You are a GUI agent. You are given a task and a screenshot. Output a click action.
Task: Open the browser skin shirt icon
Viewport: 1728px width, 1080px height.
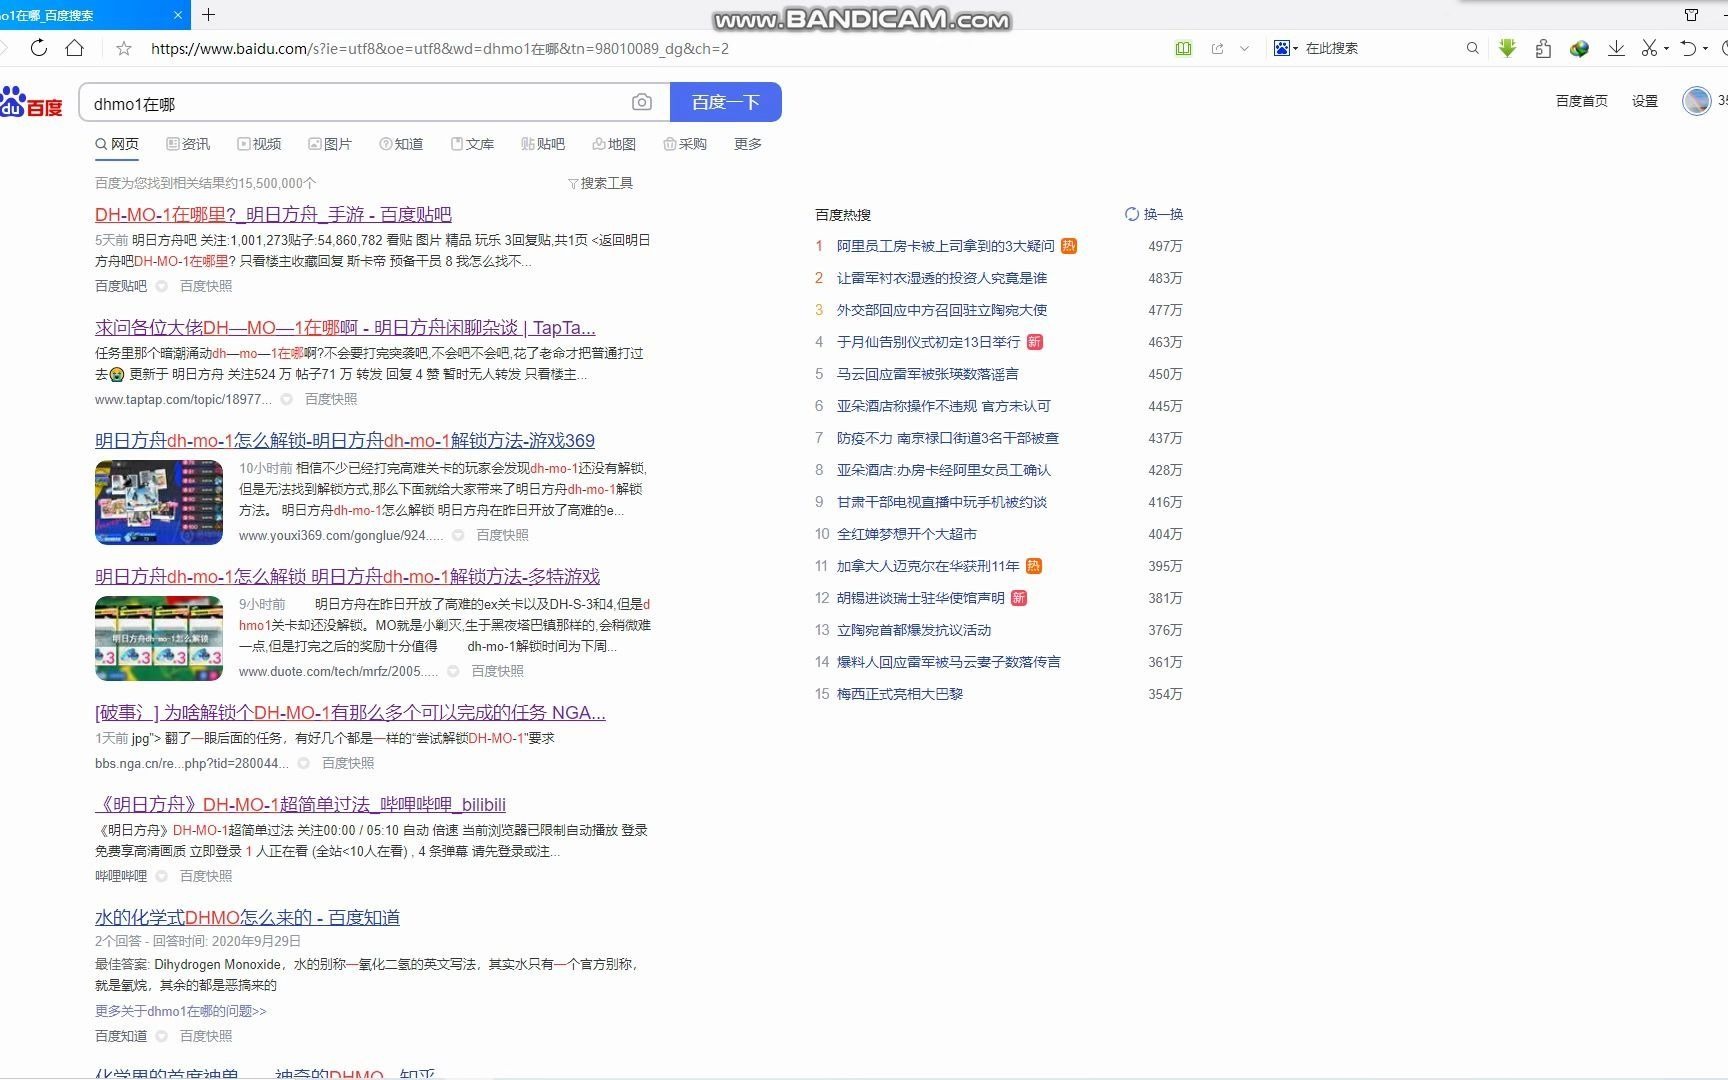pos(1692,15)
